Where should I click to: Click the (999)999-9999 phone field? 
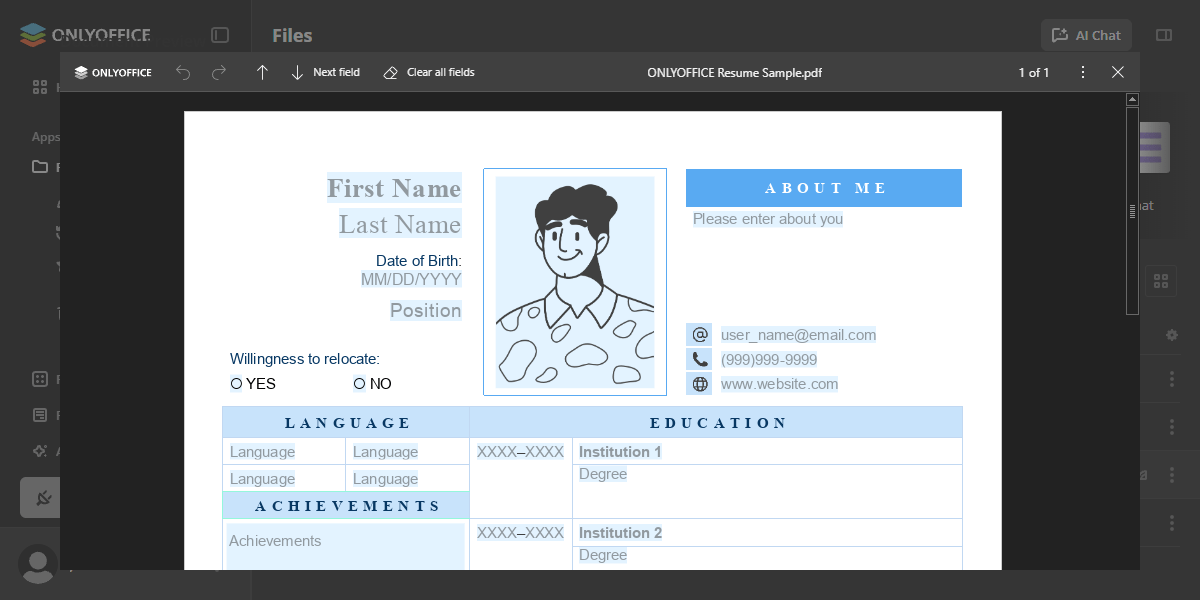pos(769,360)
